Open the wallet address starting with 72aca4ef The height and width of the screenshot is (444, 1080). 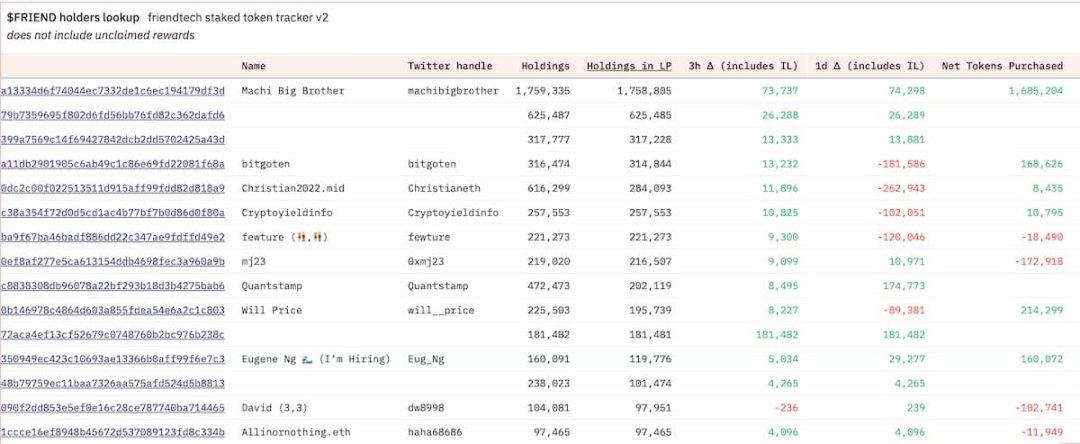[112, 334]
